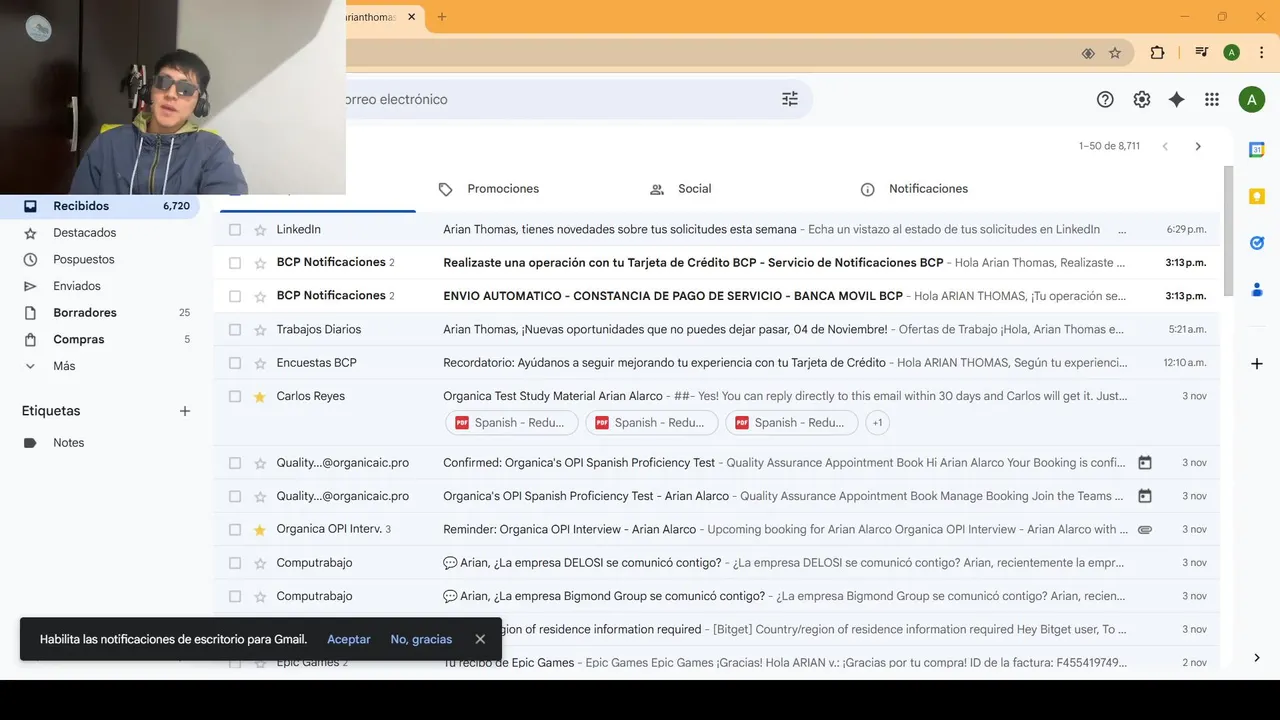
Task: Open Chrome extensions puzzle icon
Action: 1157,53
